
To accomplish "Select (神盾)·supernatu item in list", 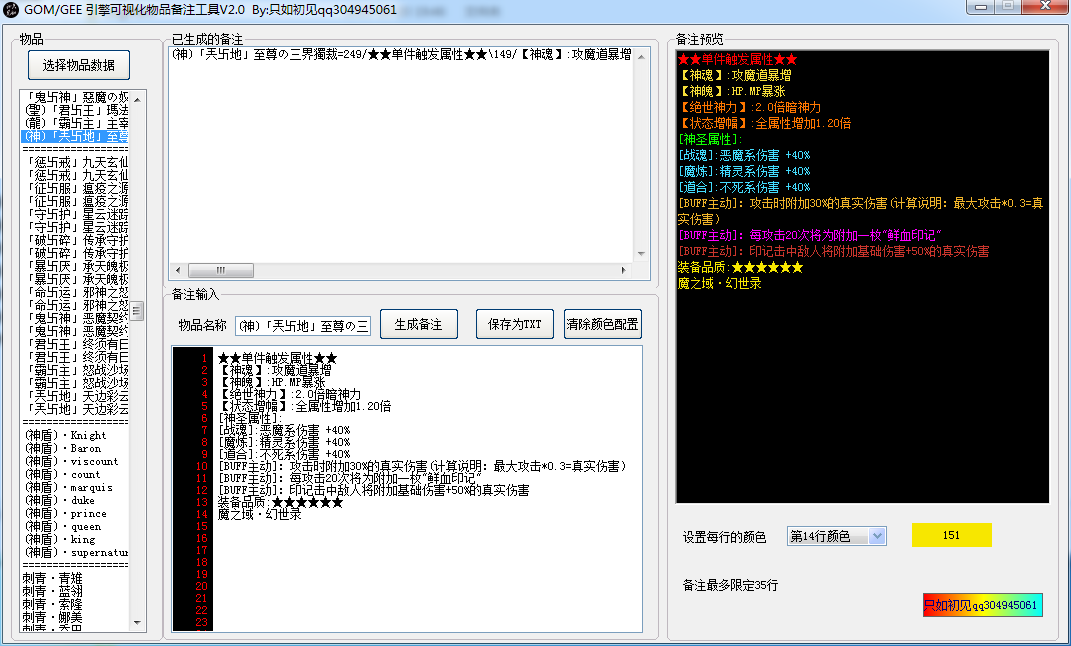I will click(76, 552).
